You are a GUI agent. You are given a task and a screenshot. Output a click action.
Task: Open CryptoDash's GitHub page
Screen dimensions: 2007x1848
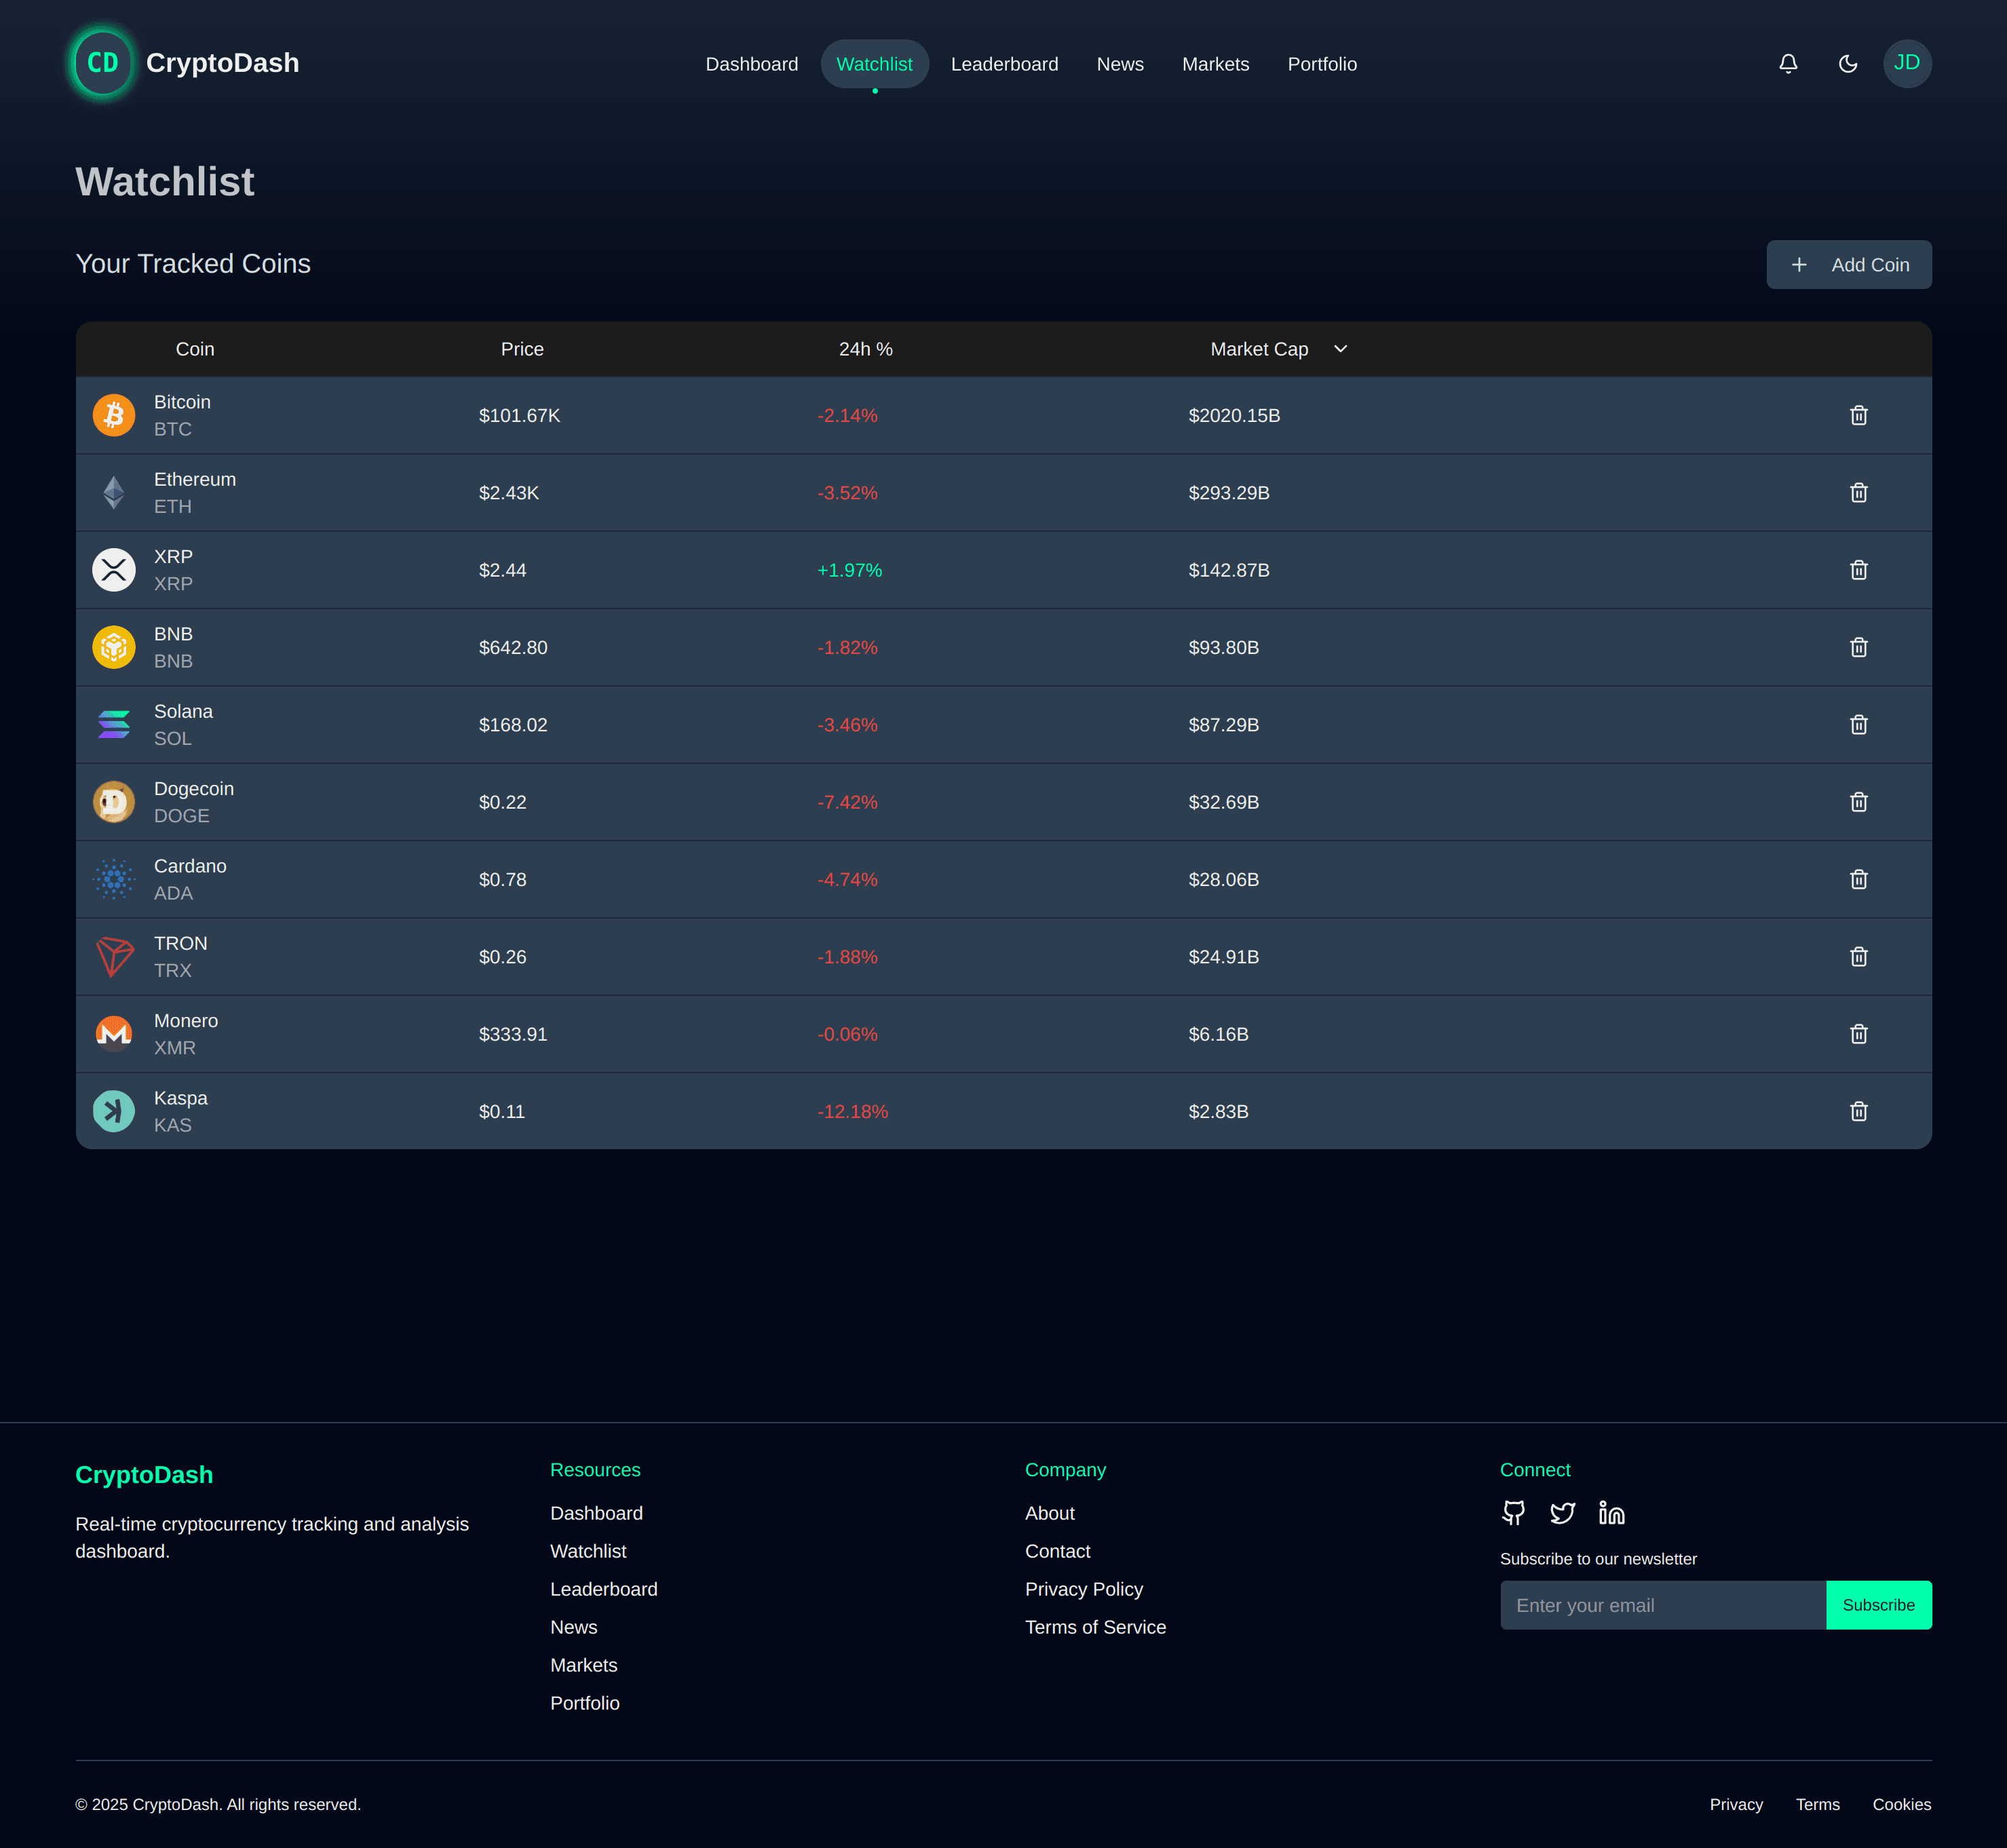click(x=1513, y=1513)
